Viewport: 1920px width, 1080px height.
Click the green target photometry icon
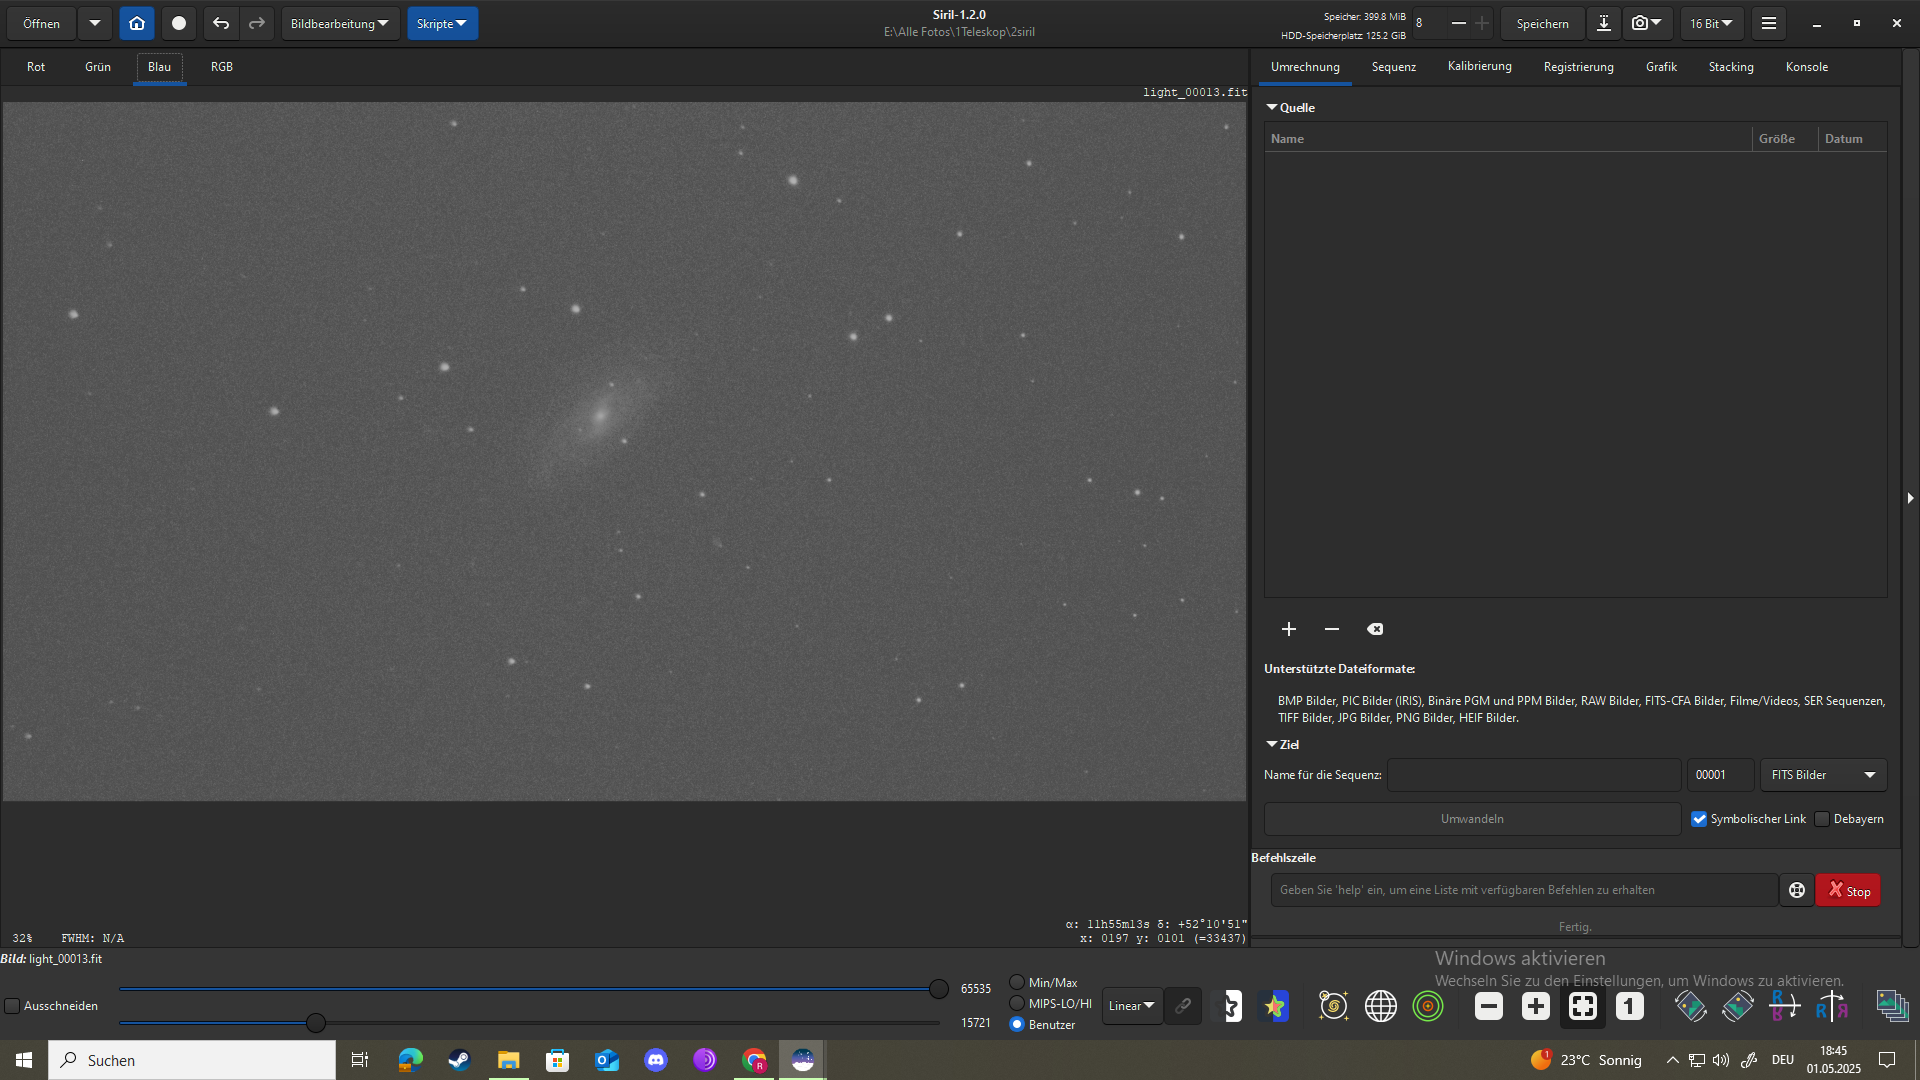[1428, 1006]
